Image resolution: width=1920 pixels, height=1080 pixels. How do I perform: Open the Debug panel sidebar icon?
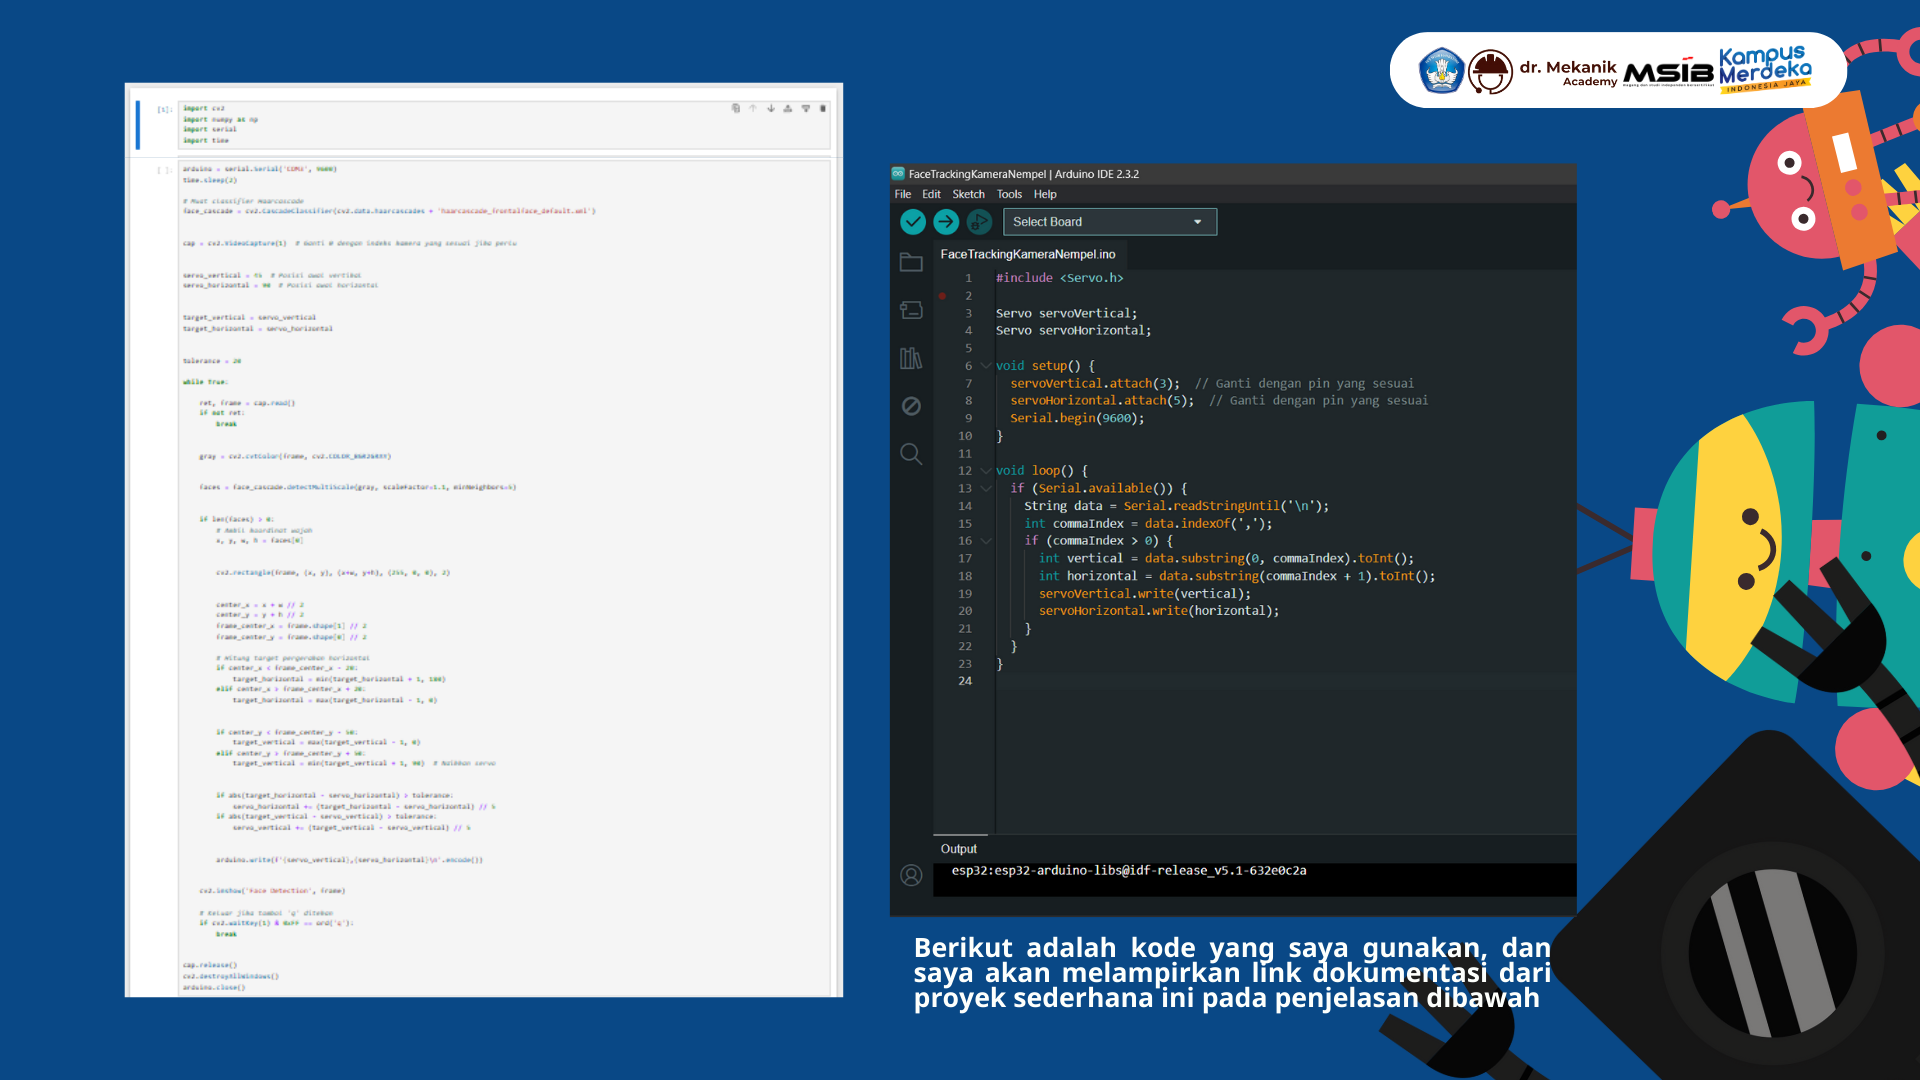click(x=911, y=406)
